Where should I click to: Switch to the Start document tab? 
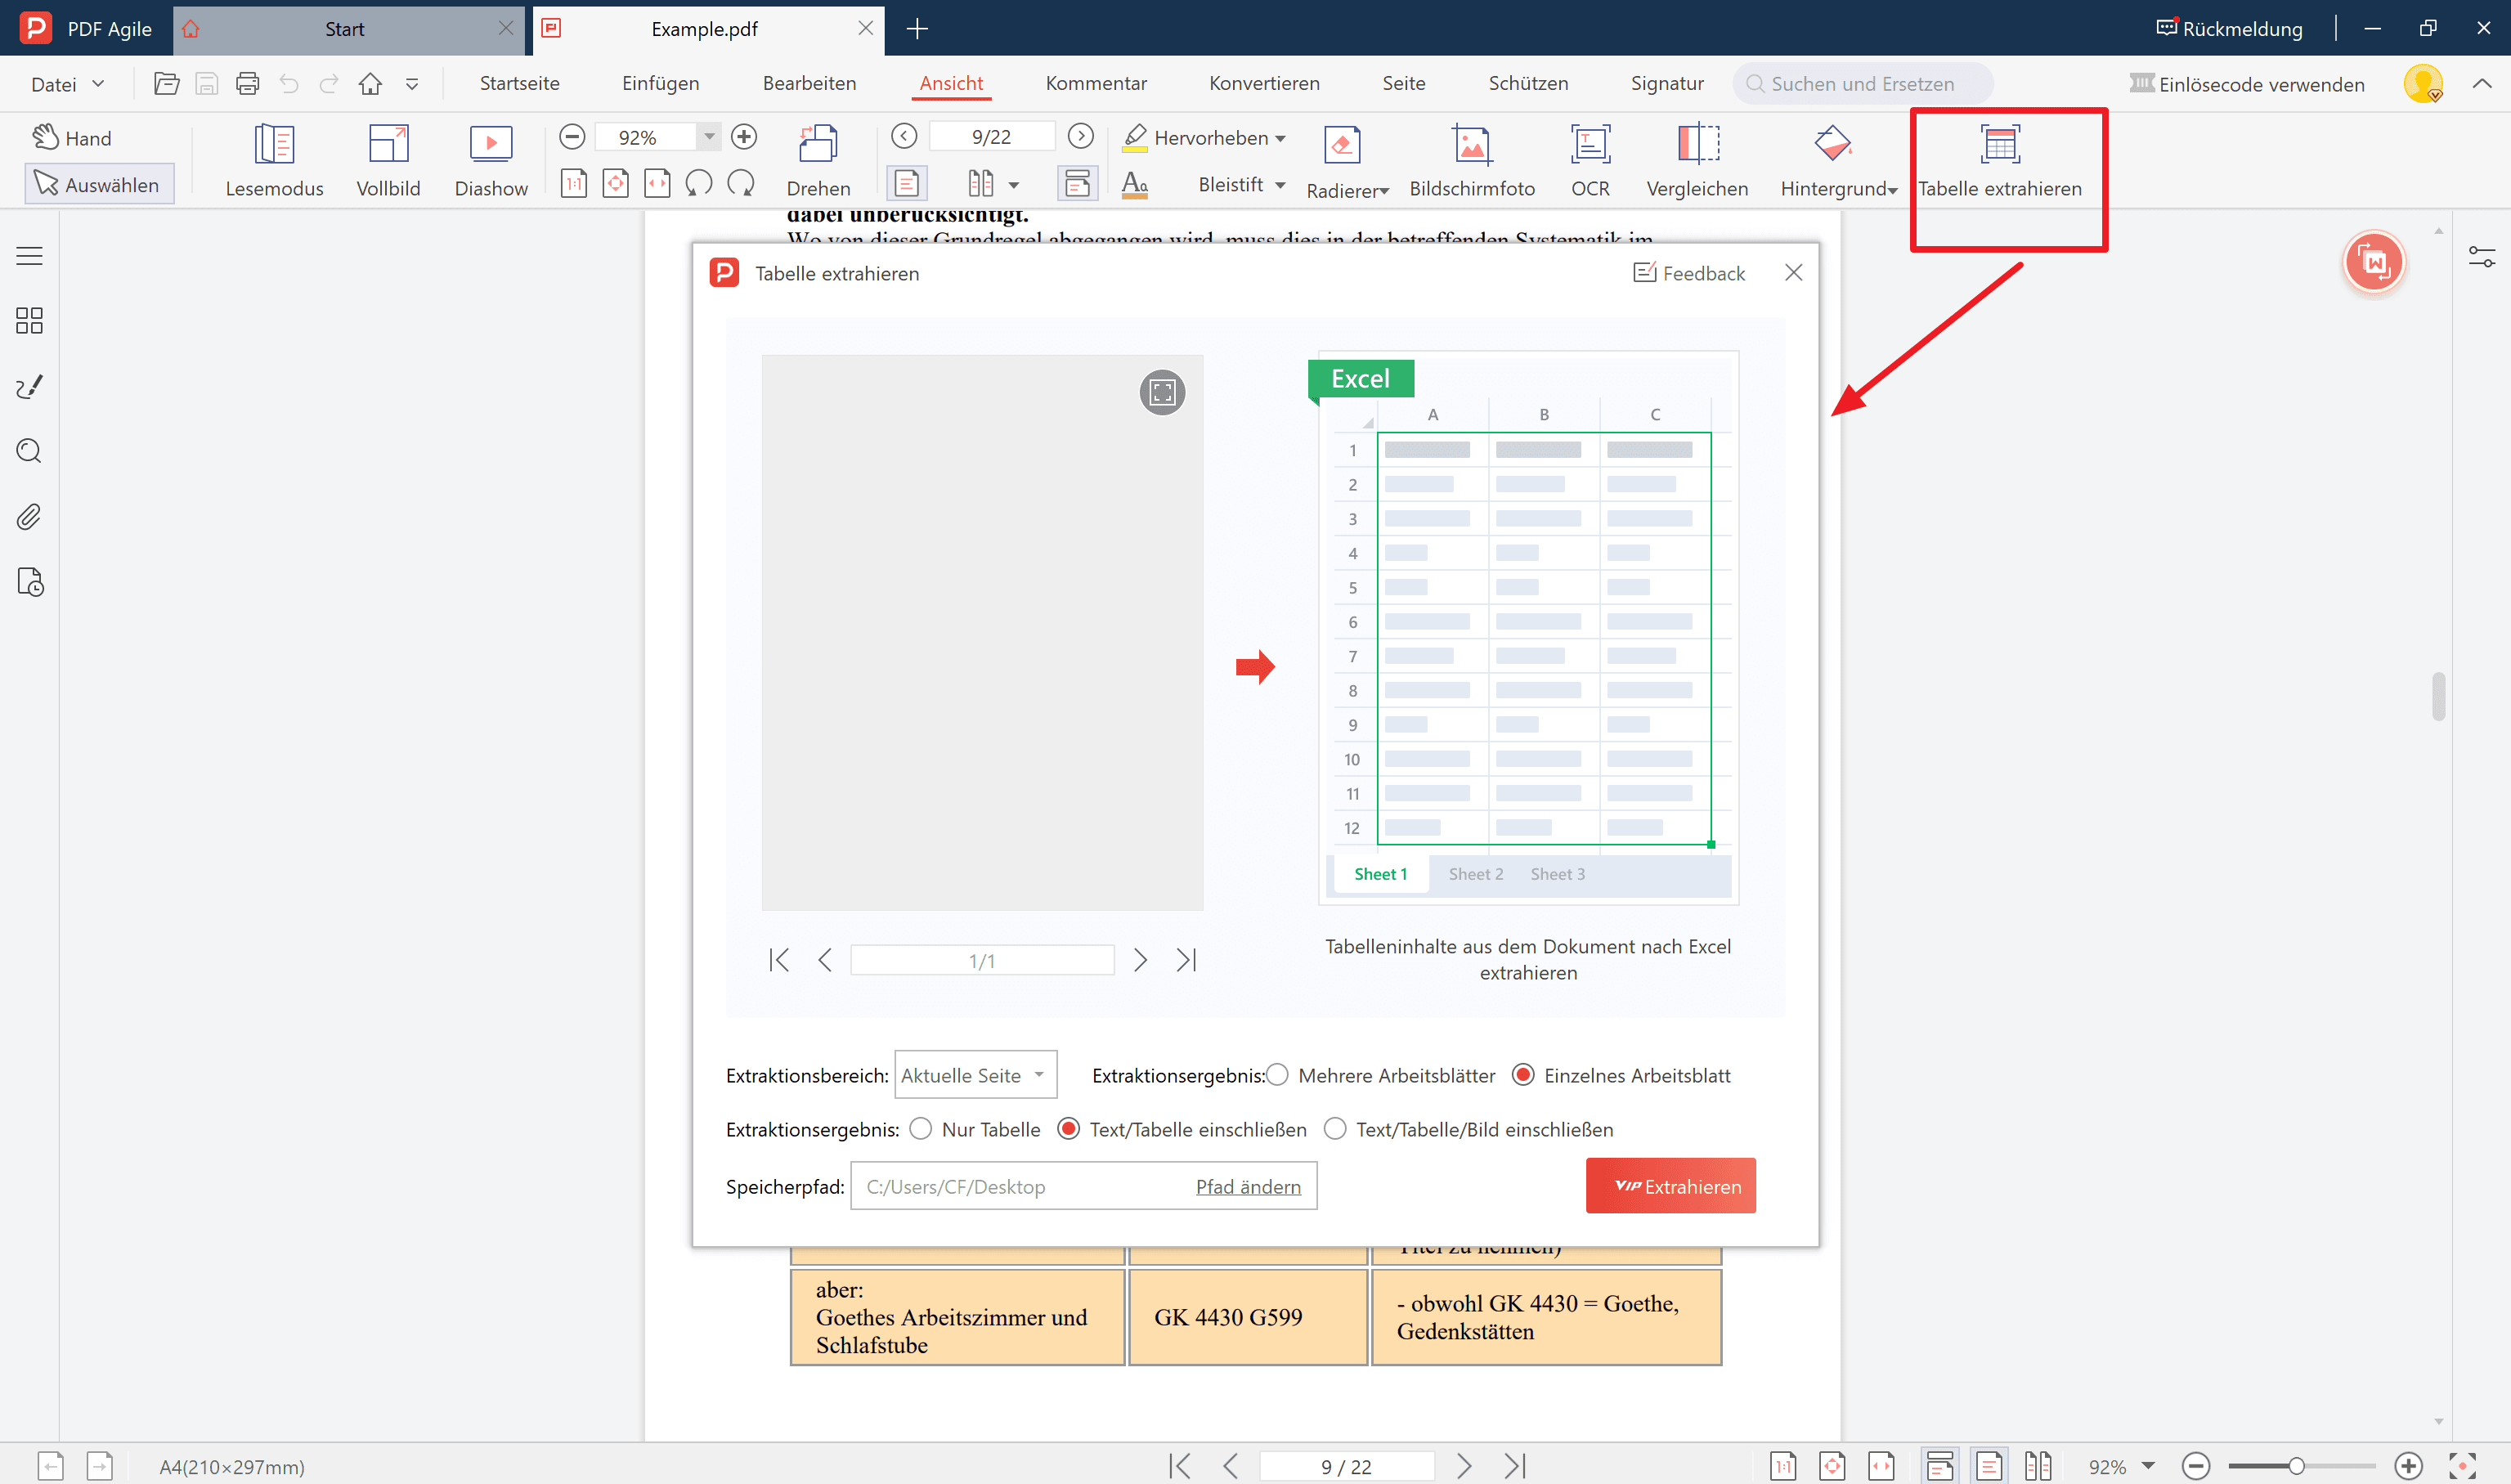point(344,29)
